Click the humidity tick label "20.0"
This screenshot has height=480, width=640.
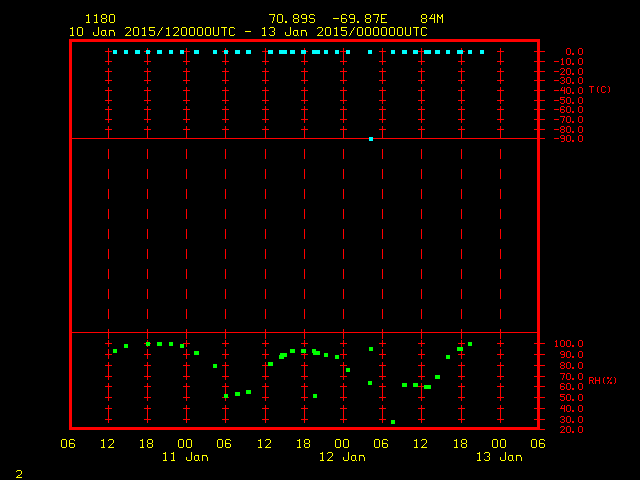(571, 429)
